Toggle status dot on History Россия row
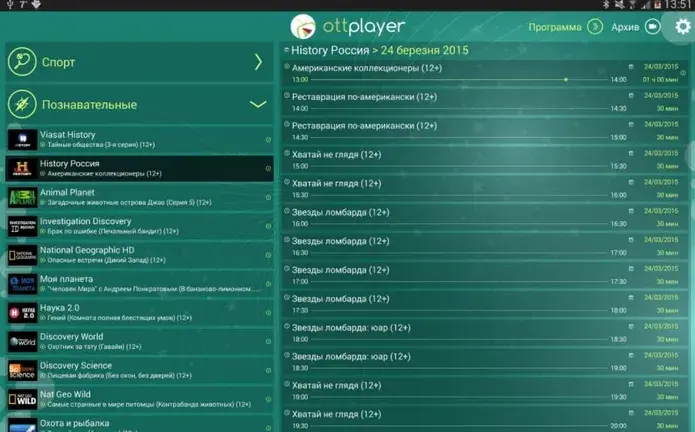695x432 pixels. (268, 168)
